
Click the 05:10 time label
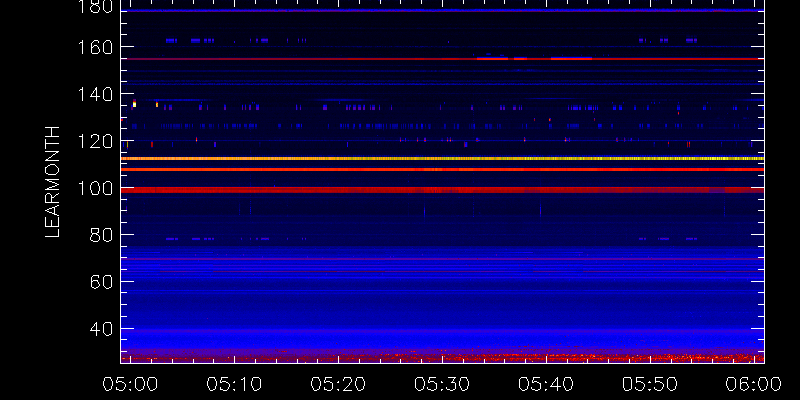(x=234, y=384)
